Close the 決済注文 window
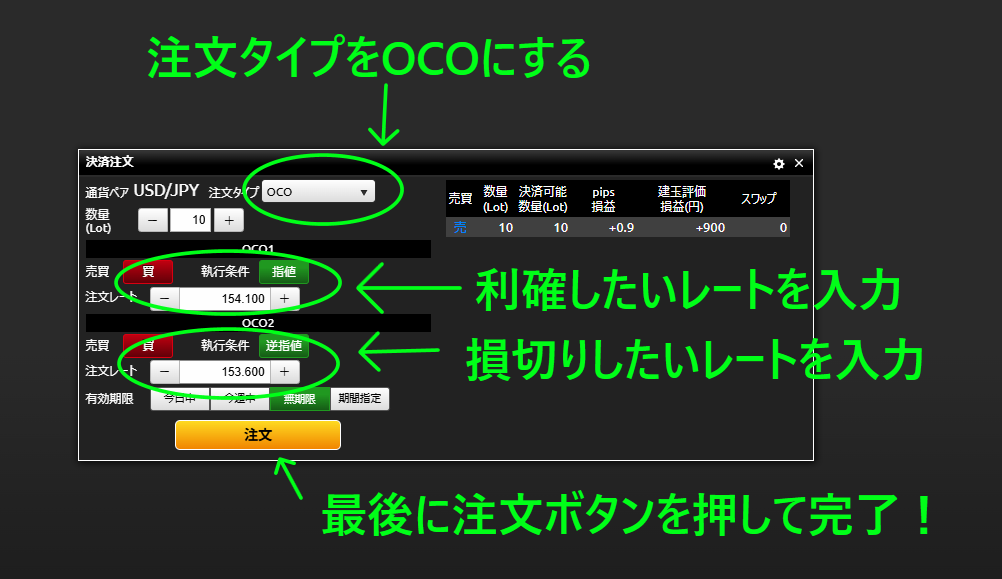Viewport: 1002px width, 579px height. 798,163
